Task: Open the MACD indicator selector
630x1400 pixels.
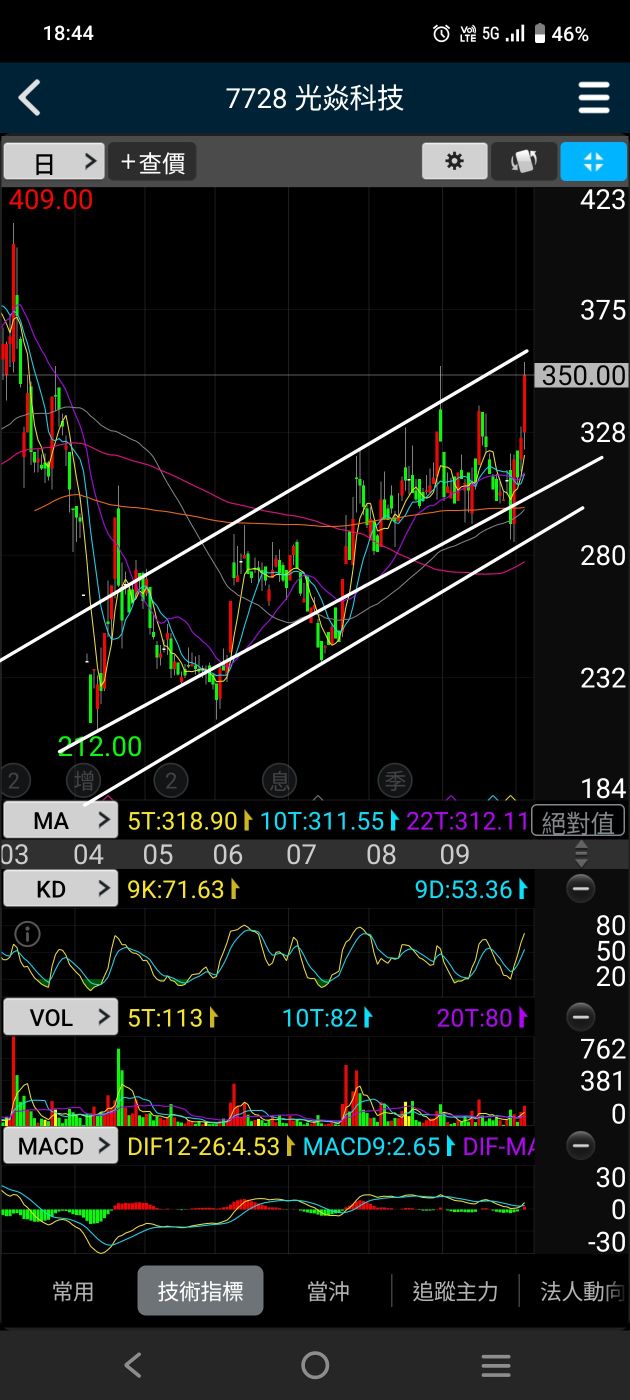Action: (x=61, y=1146)
